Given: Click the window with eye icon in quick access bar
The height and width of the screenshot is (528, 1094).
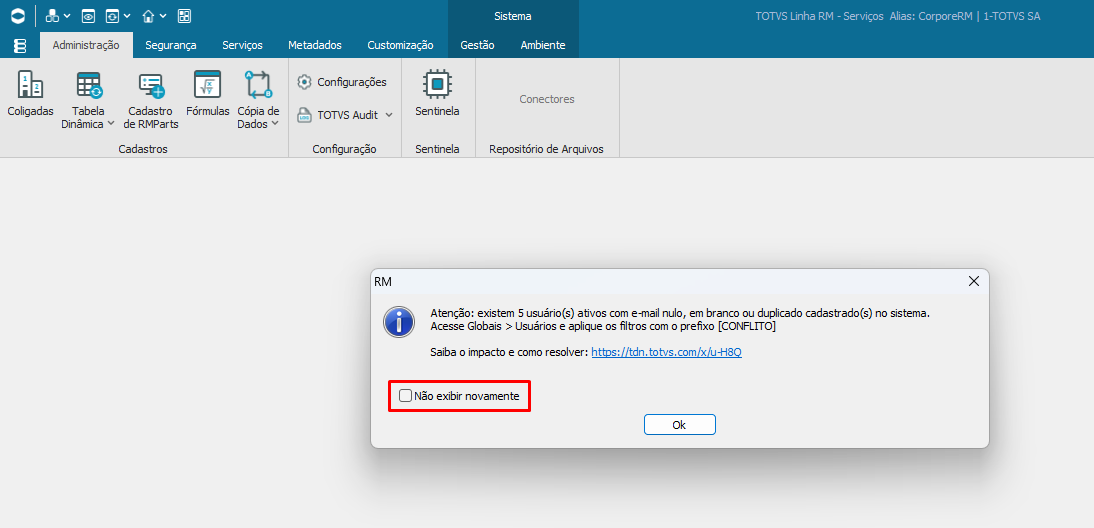Looking at the screenshot, I should [x=88, y=15].
